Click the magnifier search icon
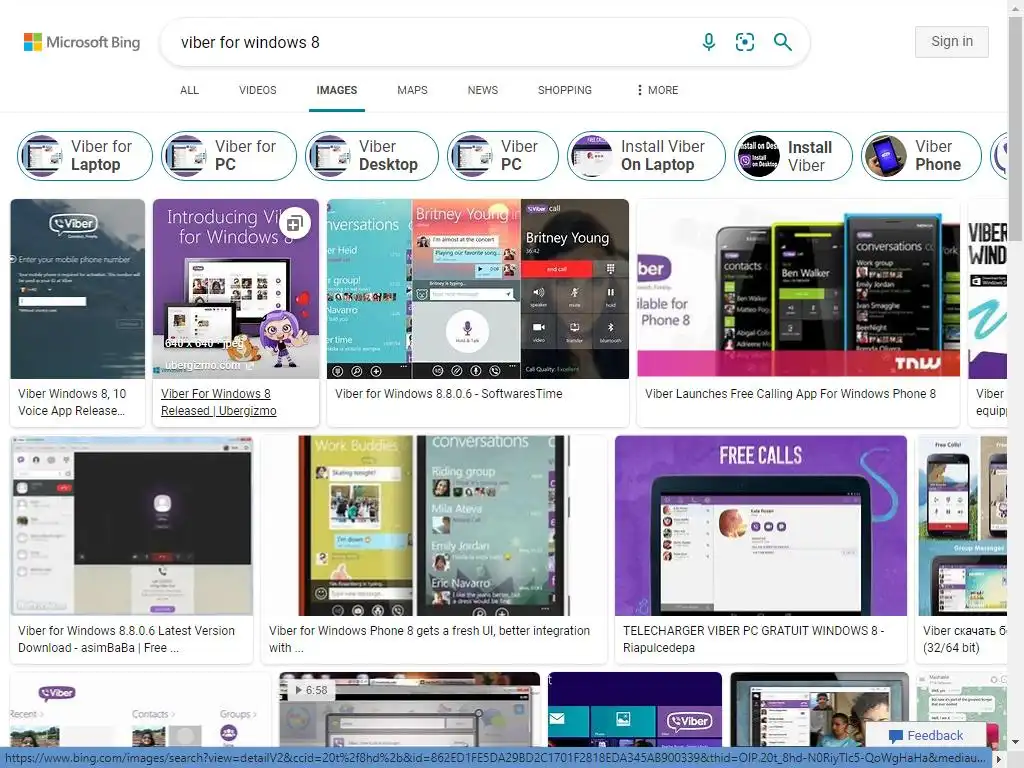This screenshot has width=1024, height=768. (x=782, y=42)
